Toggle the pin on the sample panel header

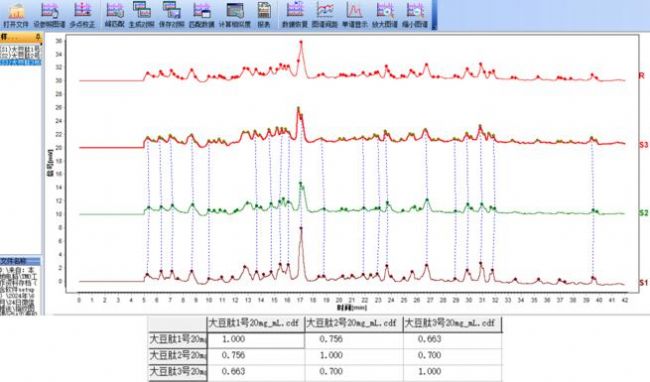tap(38, 37)
